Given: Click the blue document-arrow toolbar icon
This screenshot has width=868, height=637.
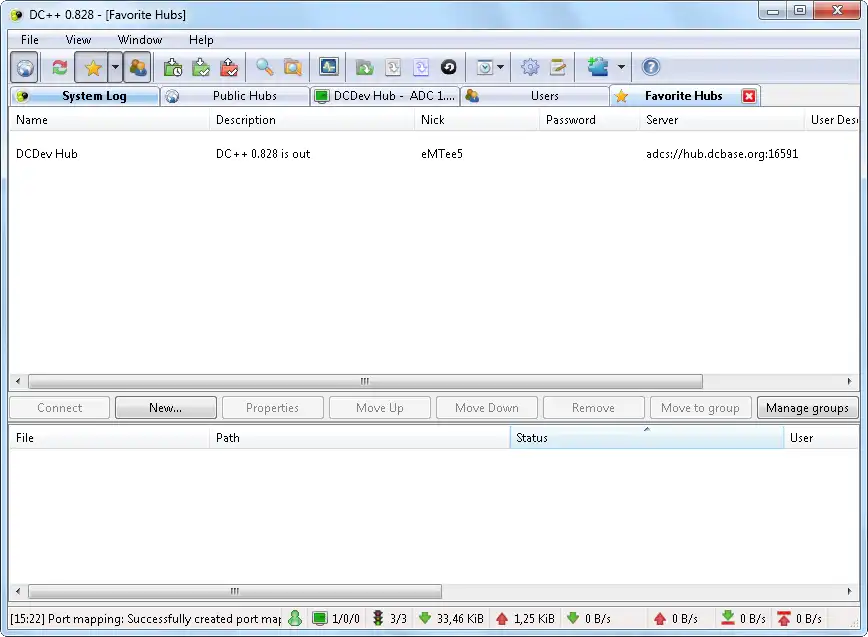Looking at the screenshot, I should 421,68.
